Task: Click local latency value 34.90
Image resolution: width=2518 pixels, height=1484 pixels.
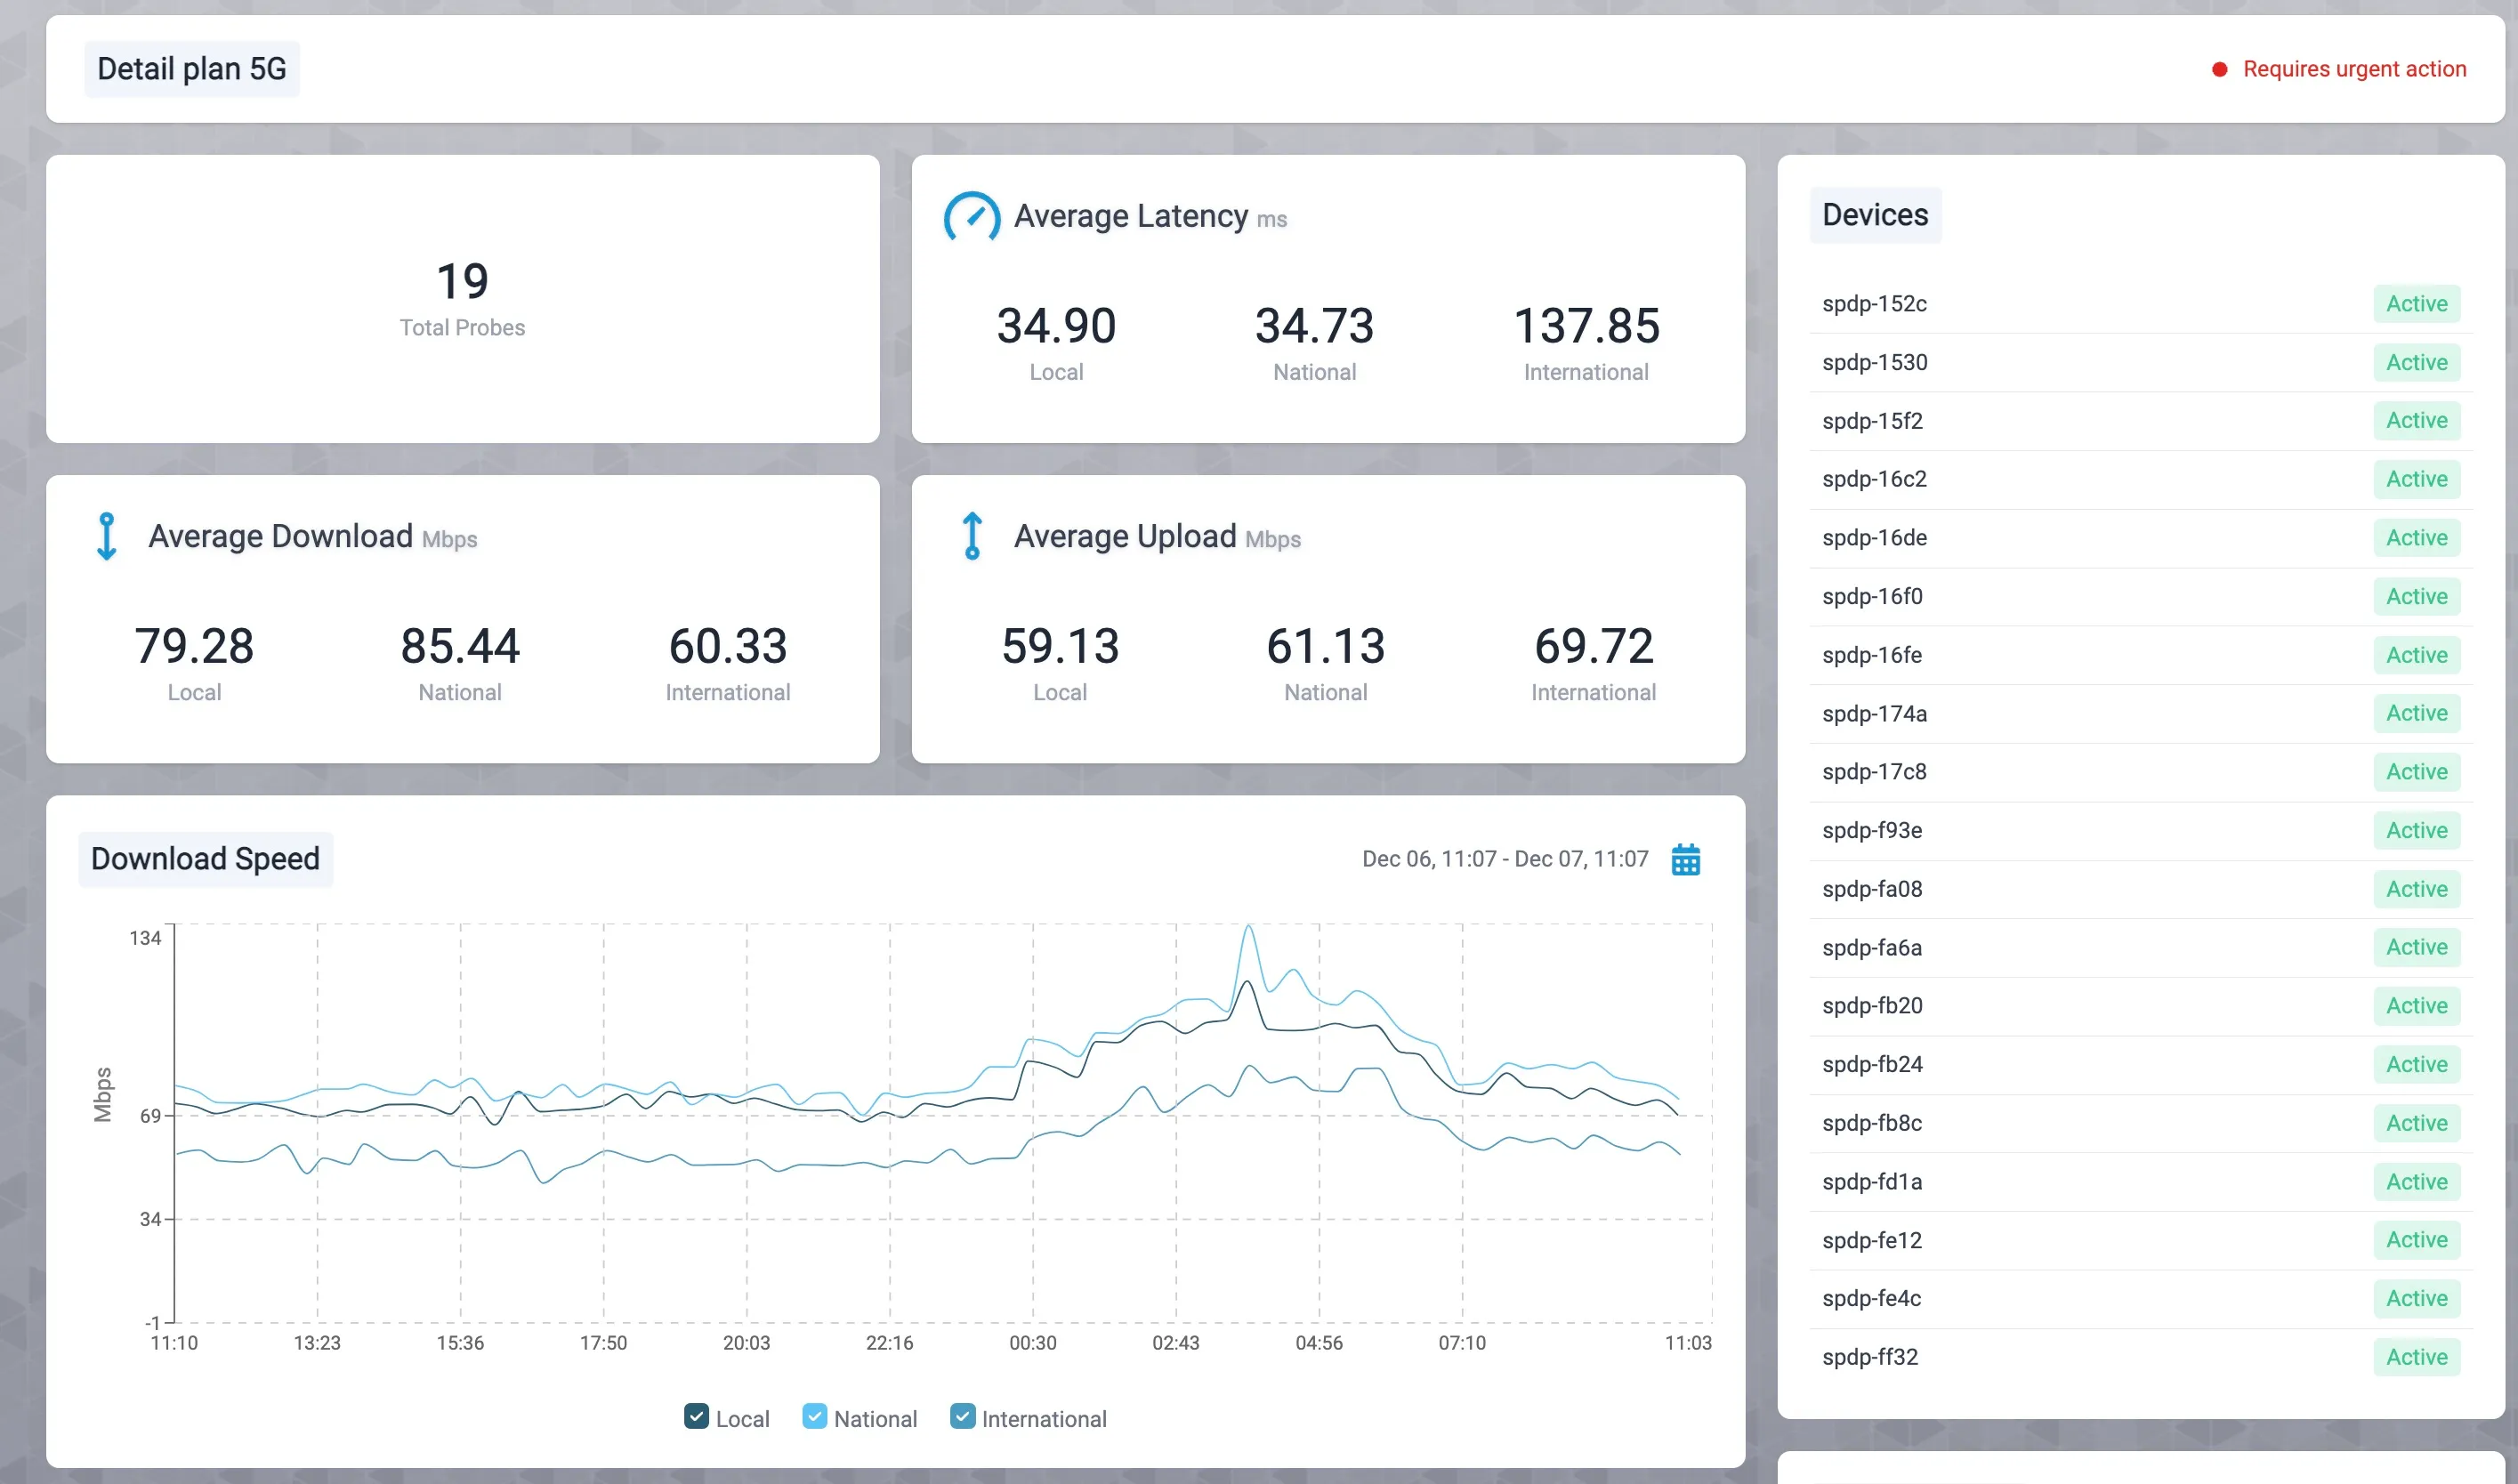Action: [1056, 326]
